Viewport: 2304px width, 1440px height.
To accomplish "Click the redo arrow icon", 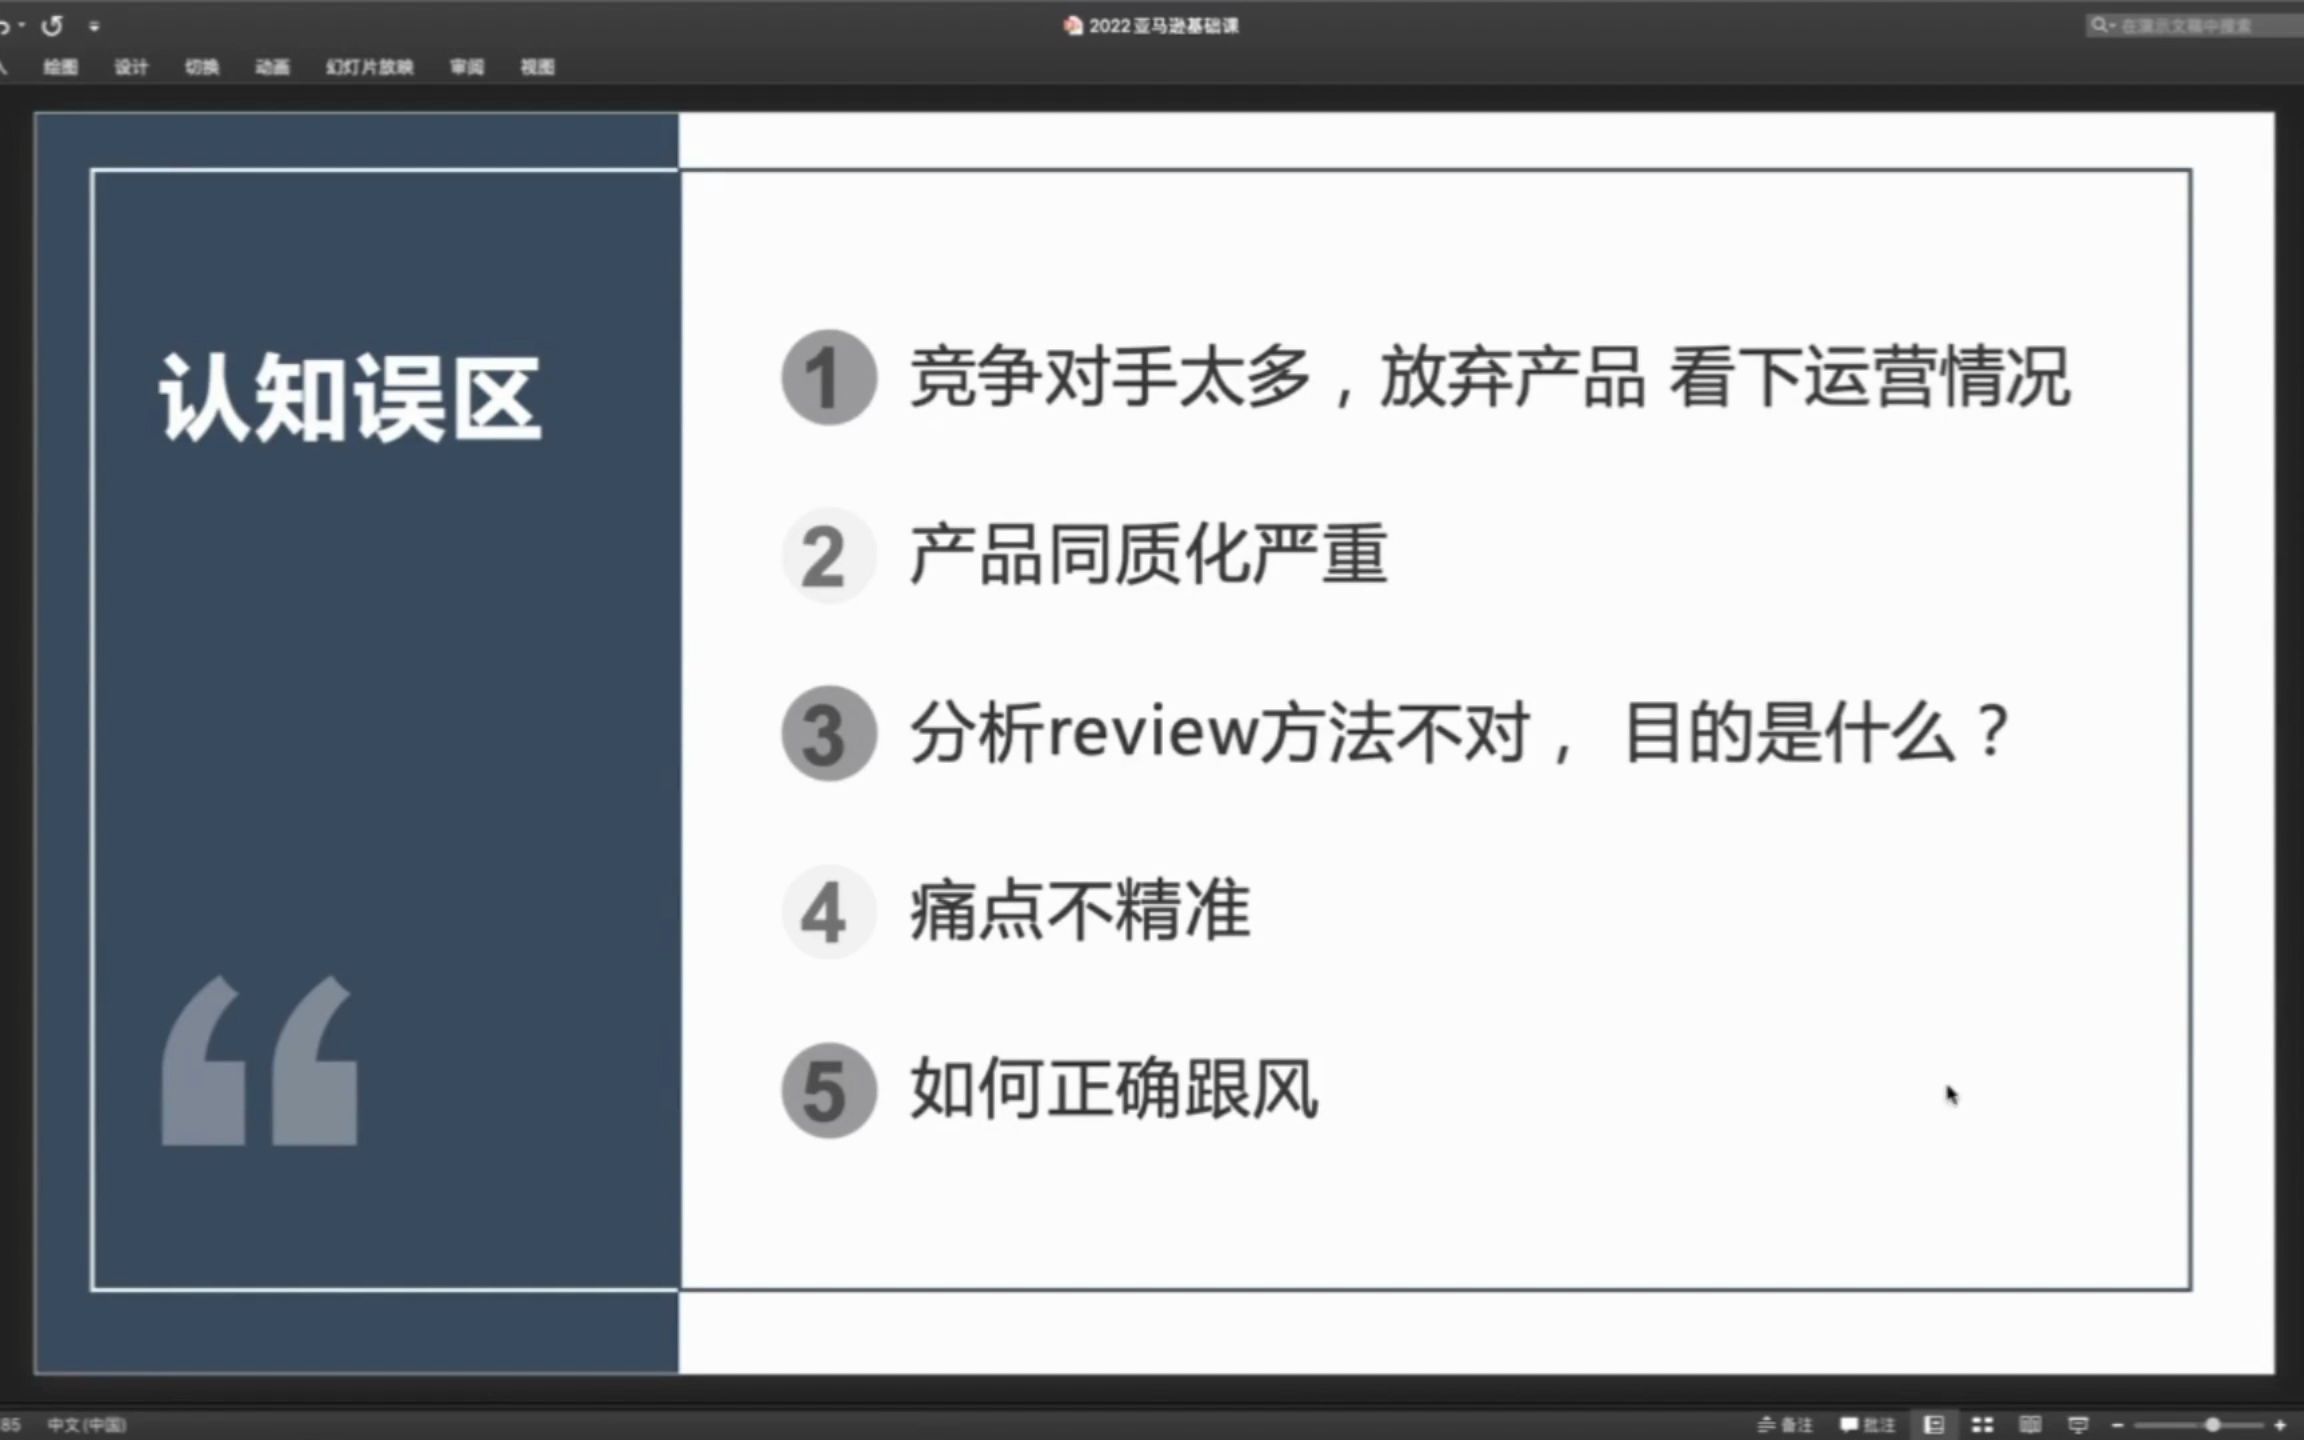I will click(52, 26).
